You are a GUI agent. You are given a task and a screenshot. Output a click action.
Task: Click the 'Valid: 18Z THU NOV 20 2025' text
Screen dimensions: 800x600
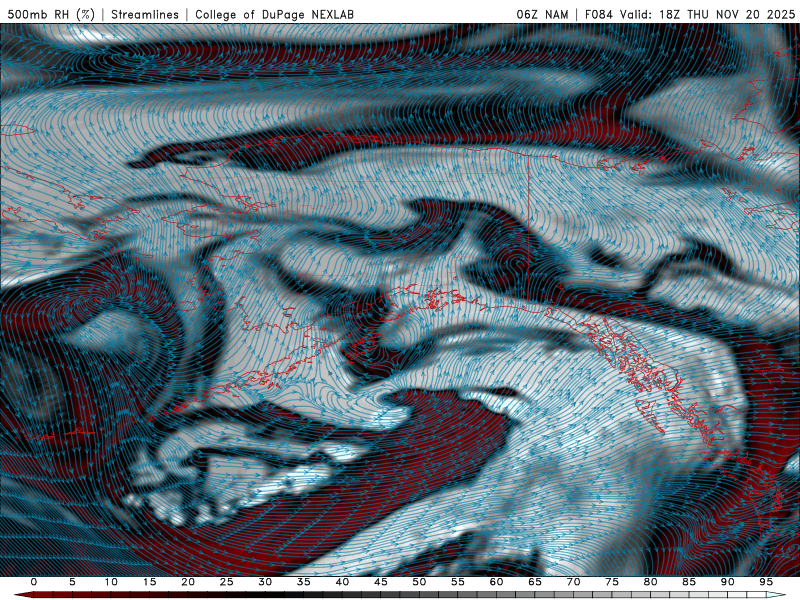[x=707, y=14]
